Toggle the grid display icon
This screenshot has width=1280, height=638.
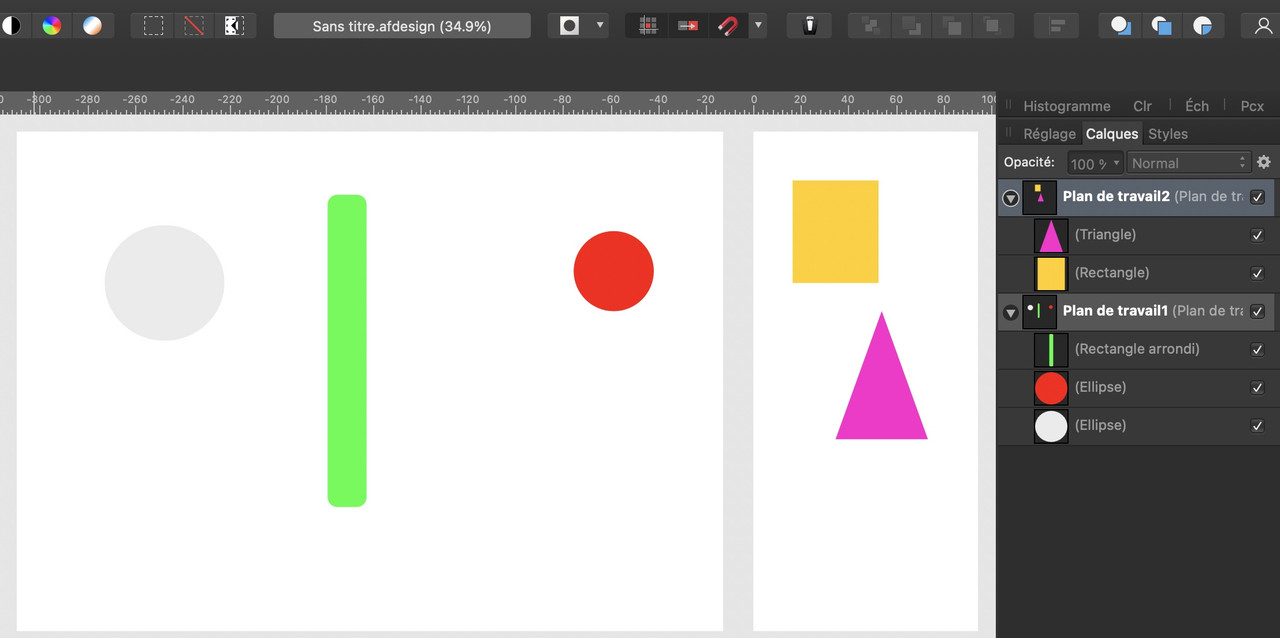coord(648,26)
